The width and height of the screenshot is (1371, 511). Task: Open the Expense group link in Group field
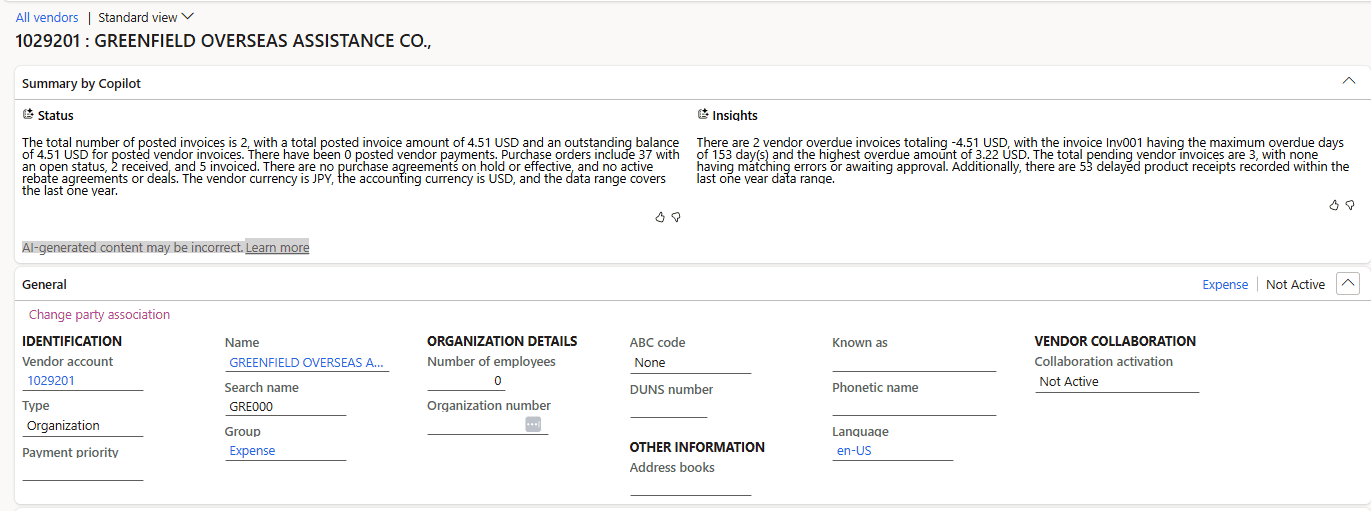coord(252,451)
